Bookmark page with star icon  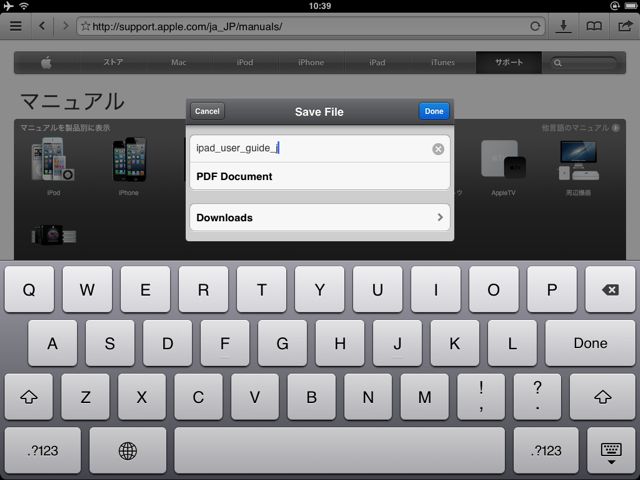click(x=85, y=26)
